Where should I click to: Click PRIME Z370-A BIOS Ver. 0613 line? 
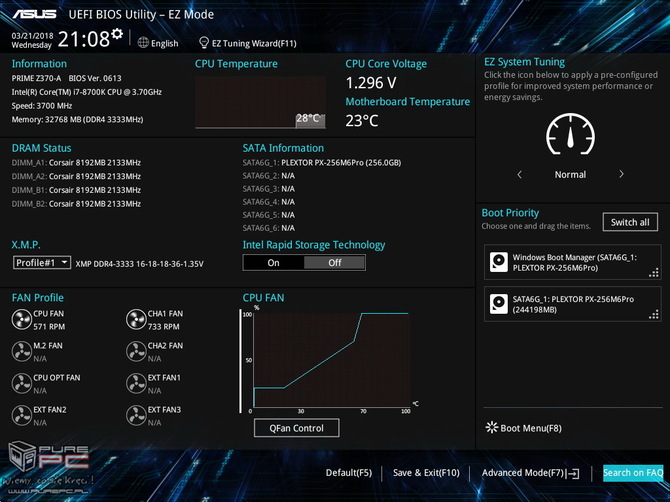tap(66, 78)
